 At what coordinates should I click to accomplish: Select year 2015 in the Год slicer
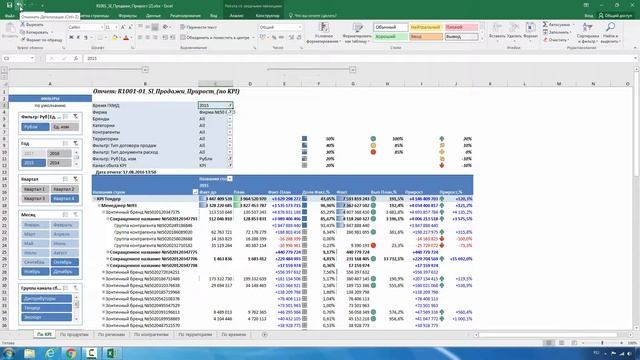point(33,162)
